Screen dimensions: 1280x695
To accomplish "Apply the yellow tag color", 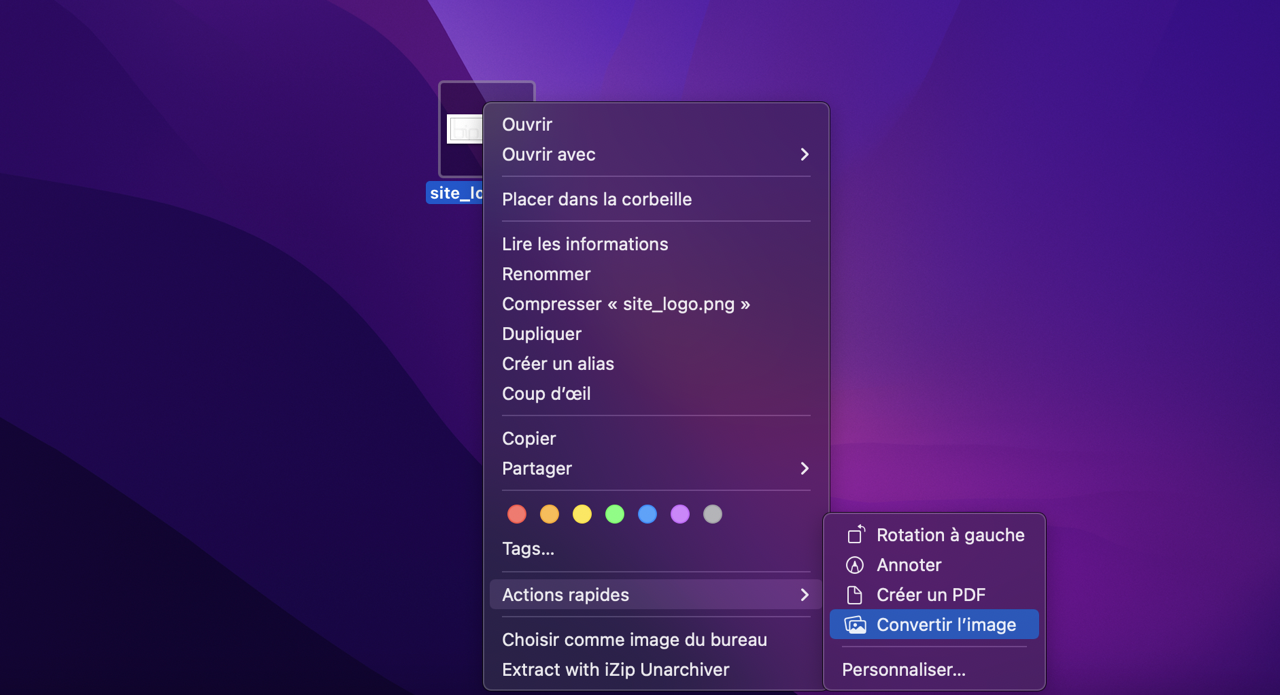I will (582, 514).
